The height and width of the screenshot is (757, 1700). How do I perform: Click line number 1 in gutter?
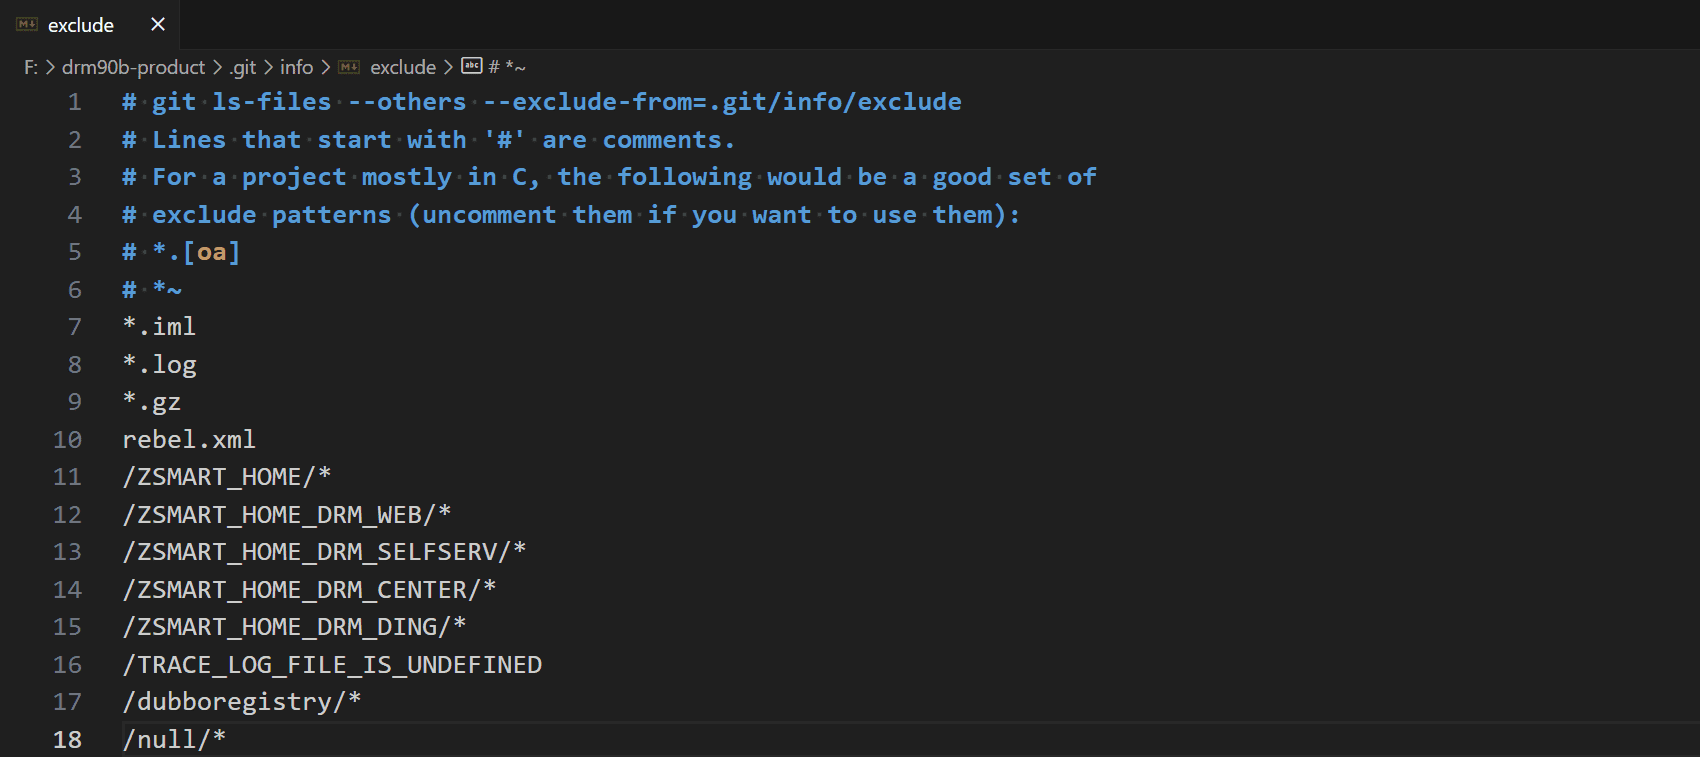coord(75,102)
